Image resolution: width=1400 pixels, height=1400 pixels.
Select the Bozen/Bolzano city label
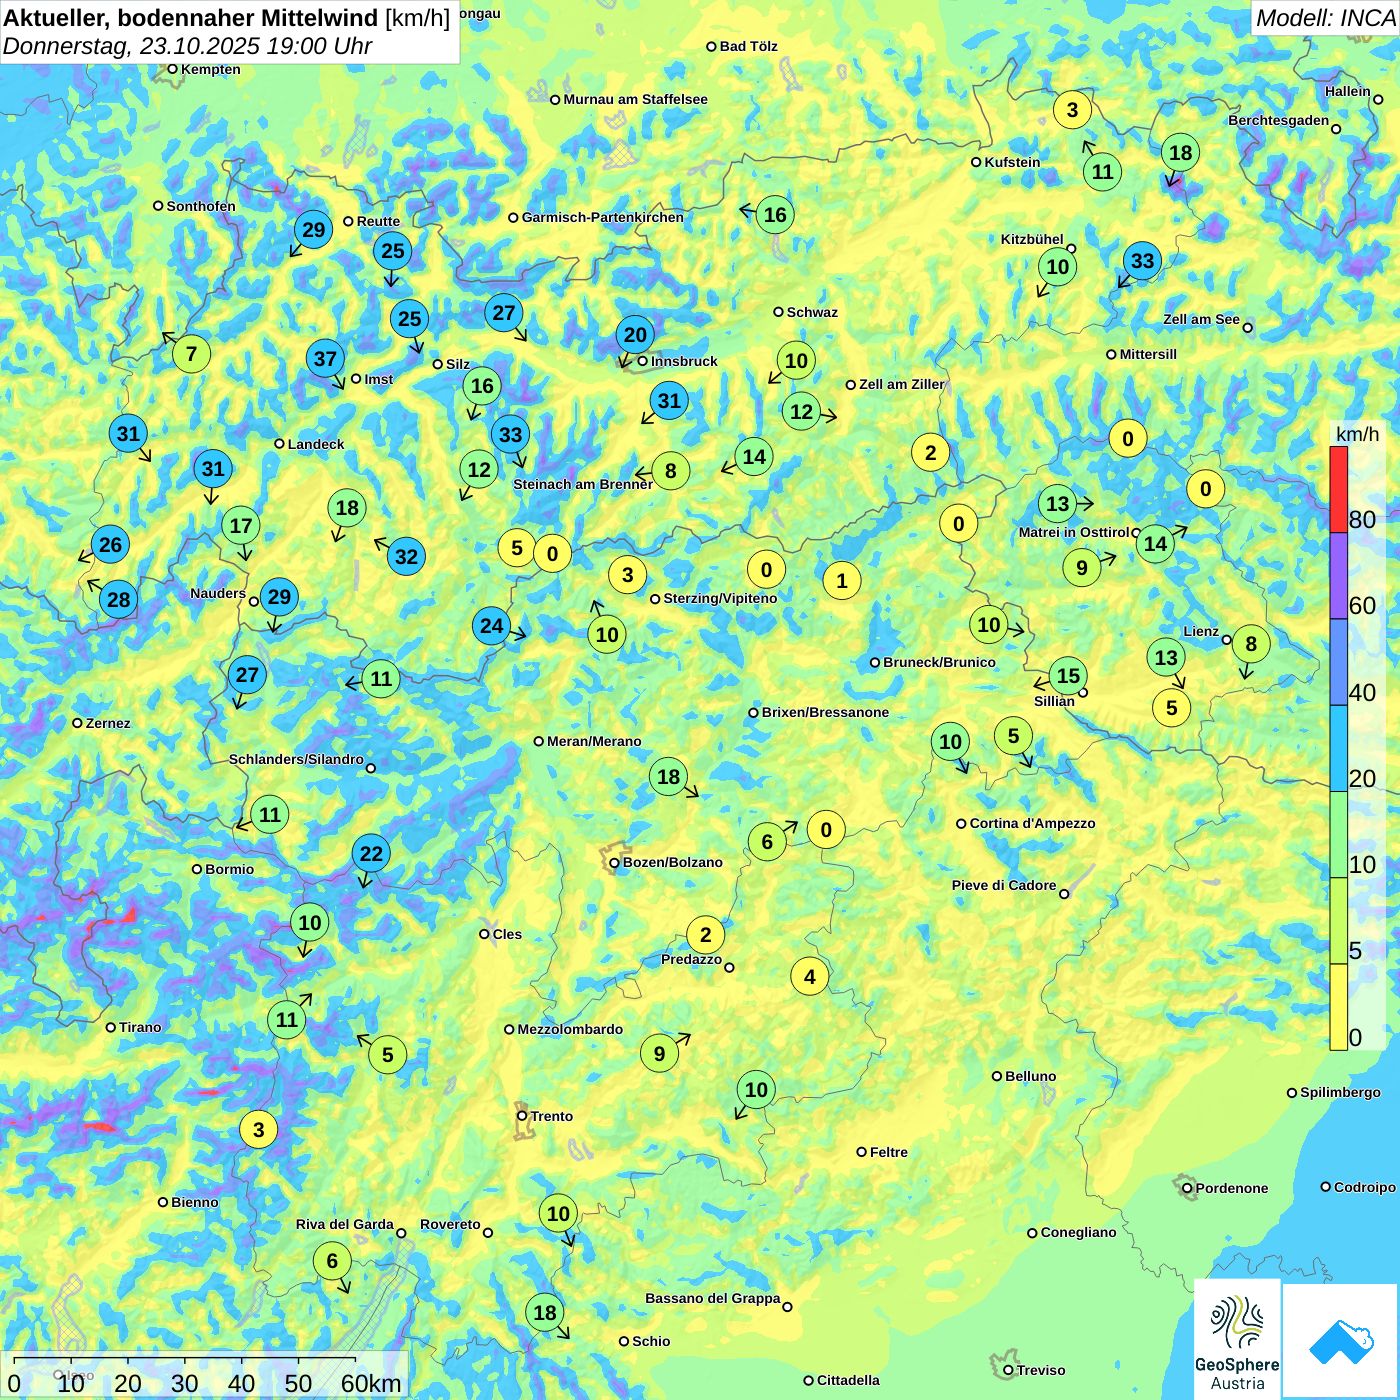(x=672, y=862)
